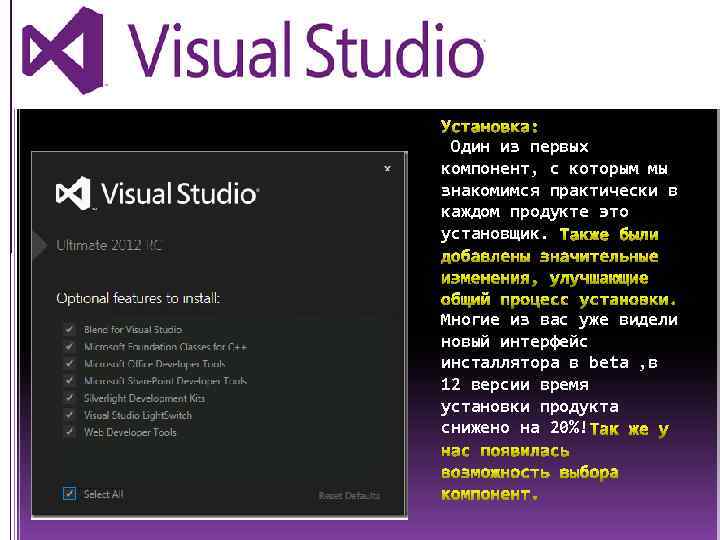Click the large purple Visual Studio logo icon
This screenshot has width=720, height=540.
63,51
